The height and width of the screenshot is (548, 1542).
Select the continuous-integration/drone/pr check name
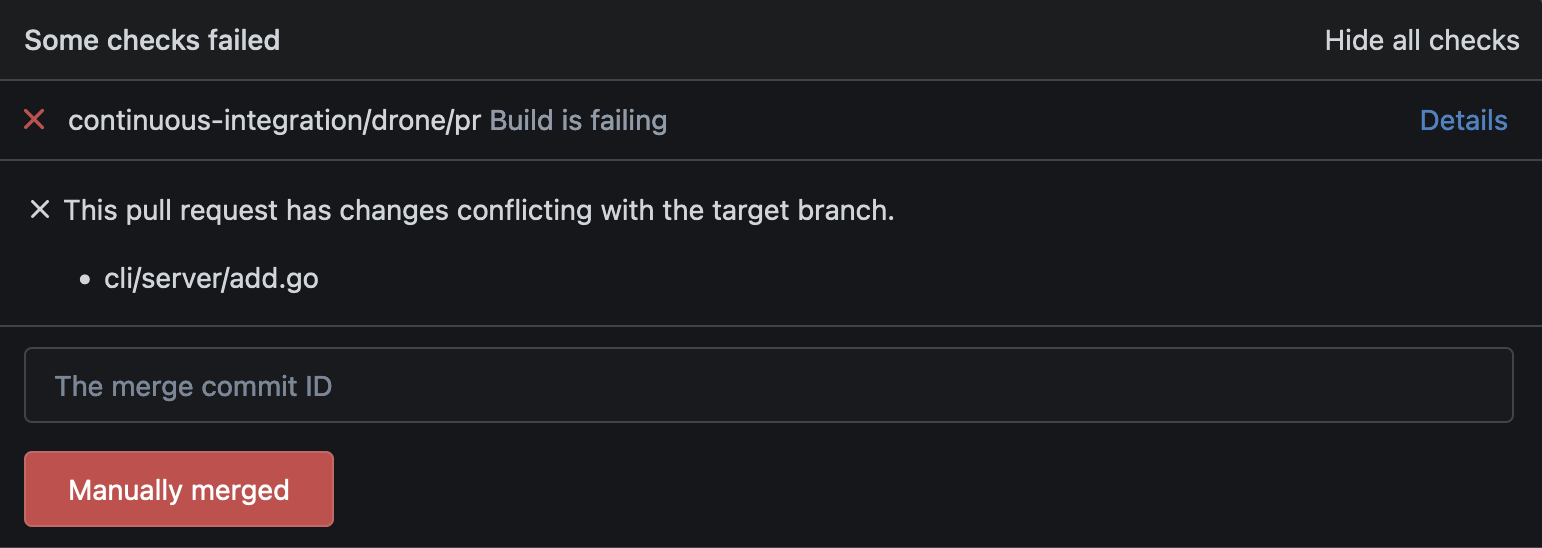(x=274, y=121)
